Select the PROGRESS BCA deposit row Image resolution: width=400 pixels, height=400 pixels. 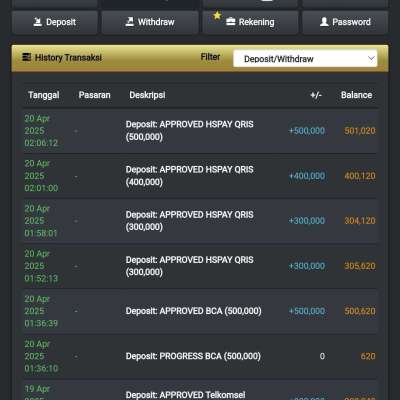200,356
